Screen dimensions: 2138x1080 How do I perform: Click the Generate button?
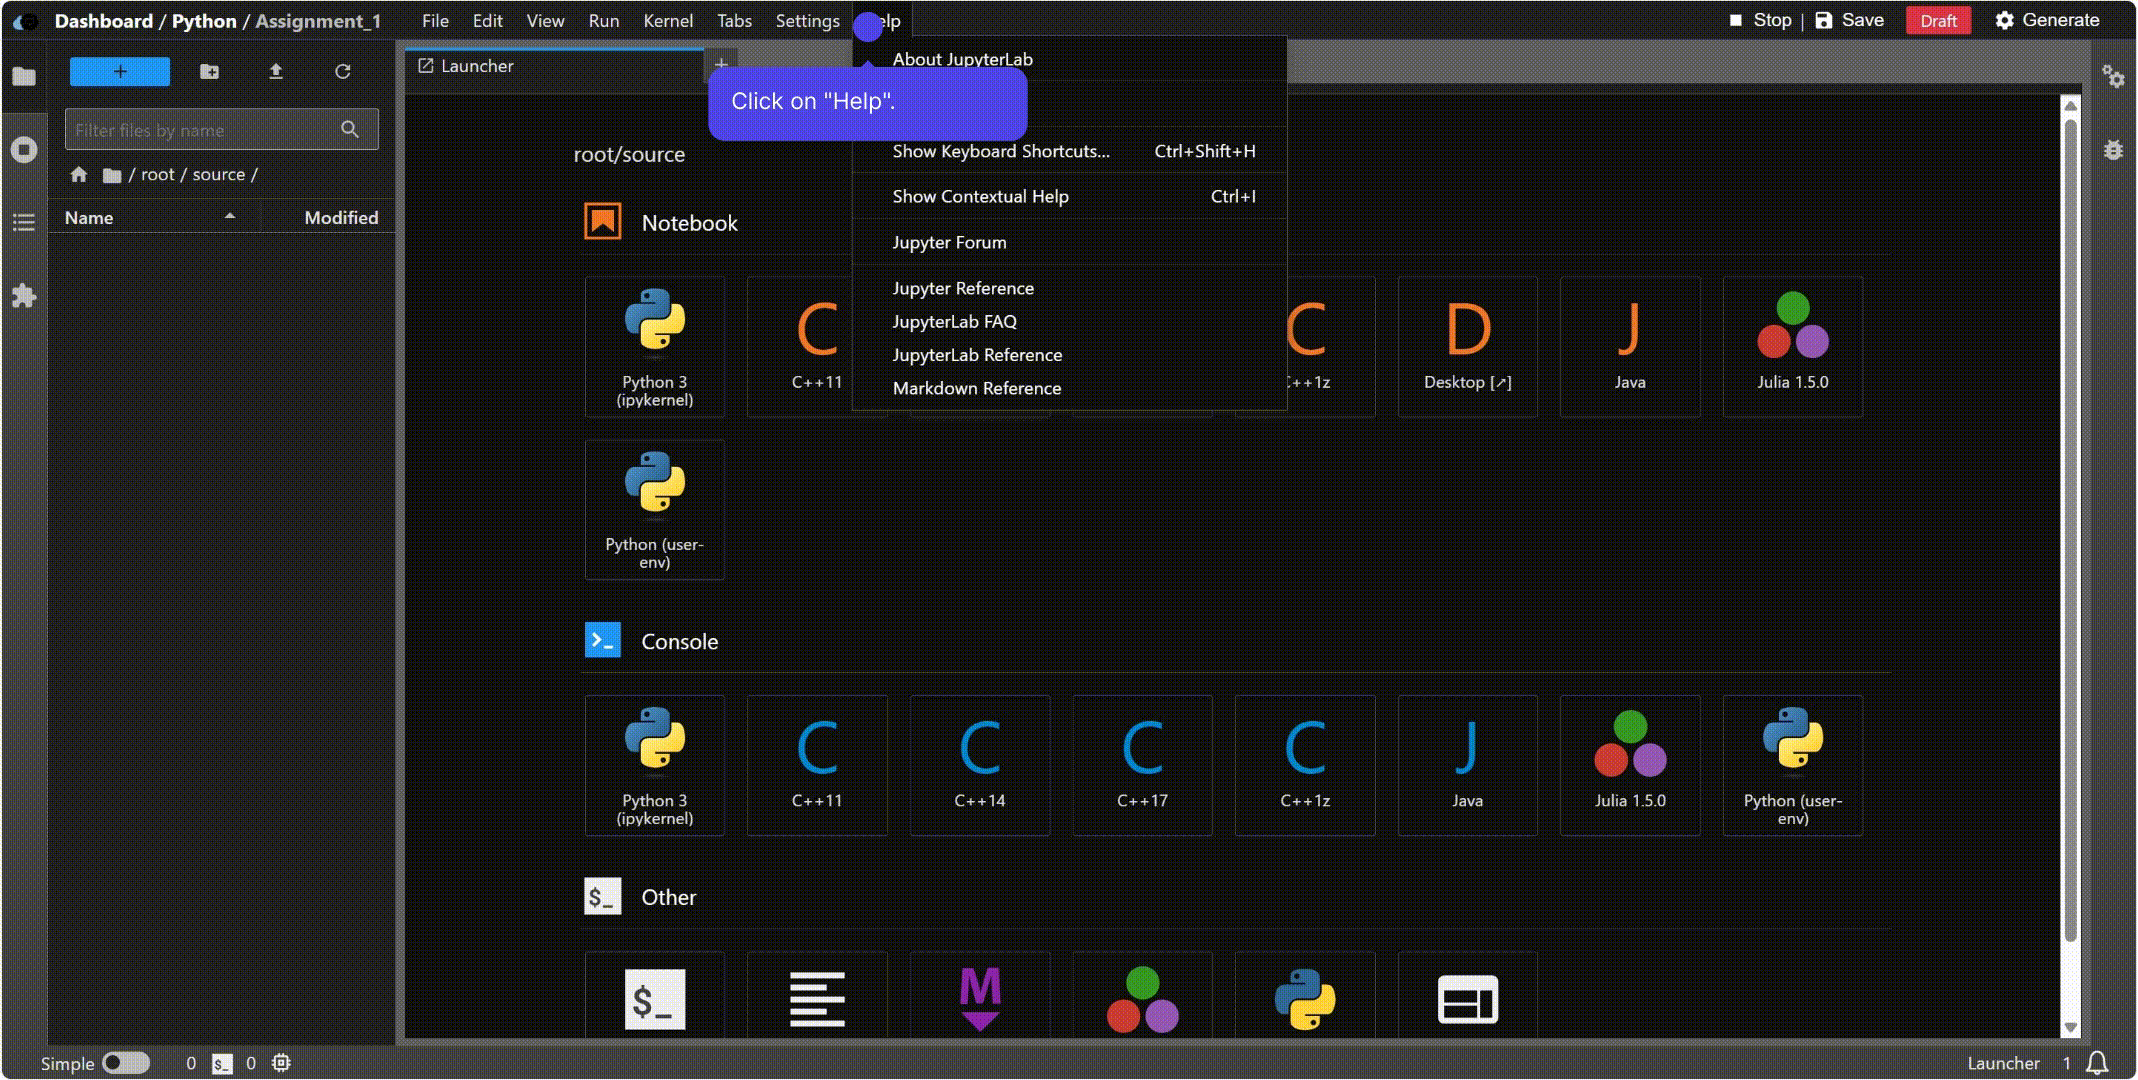2047,20
